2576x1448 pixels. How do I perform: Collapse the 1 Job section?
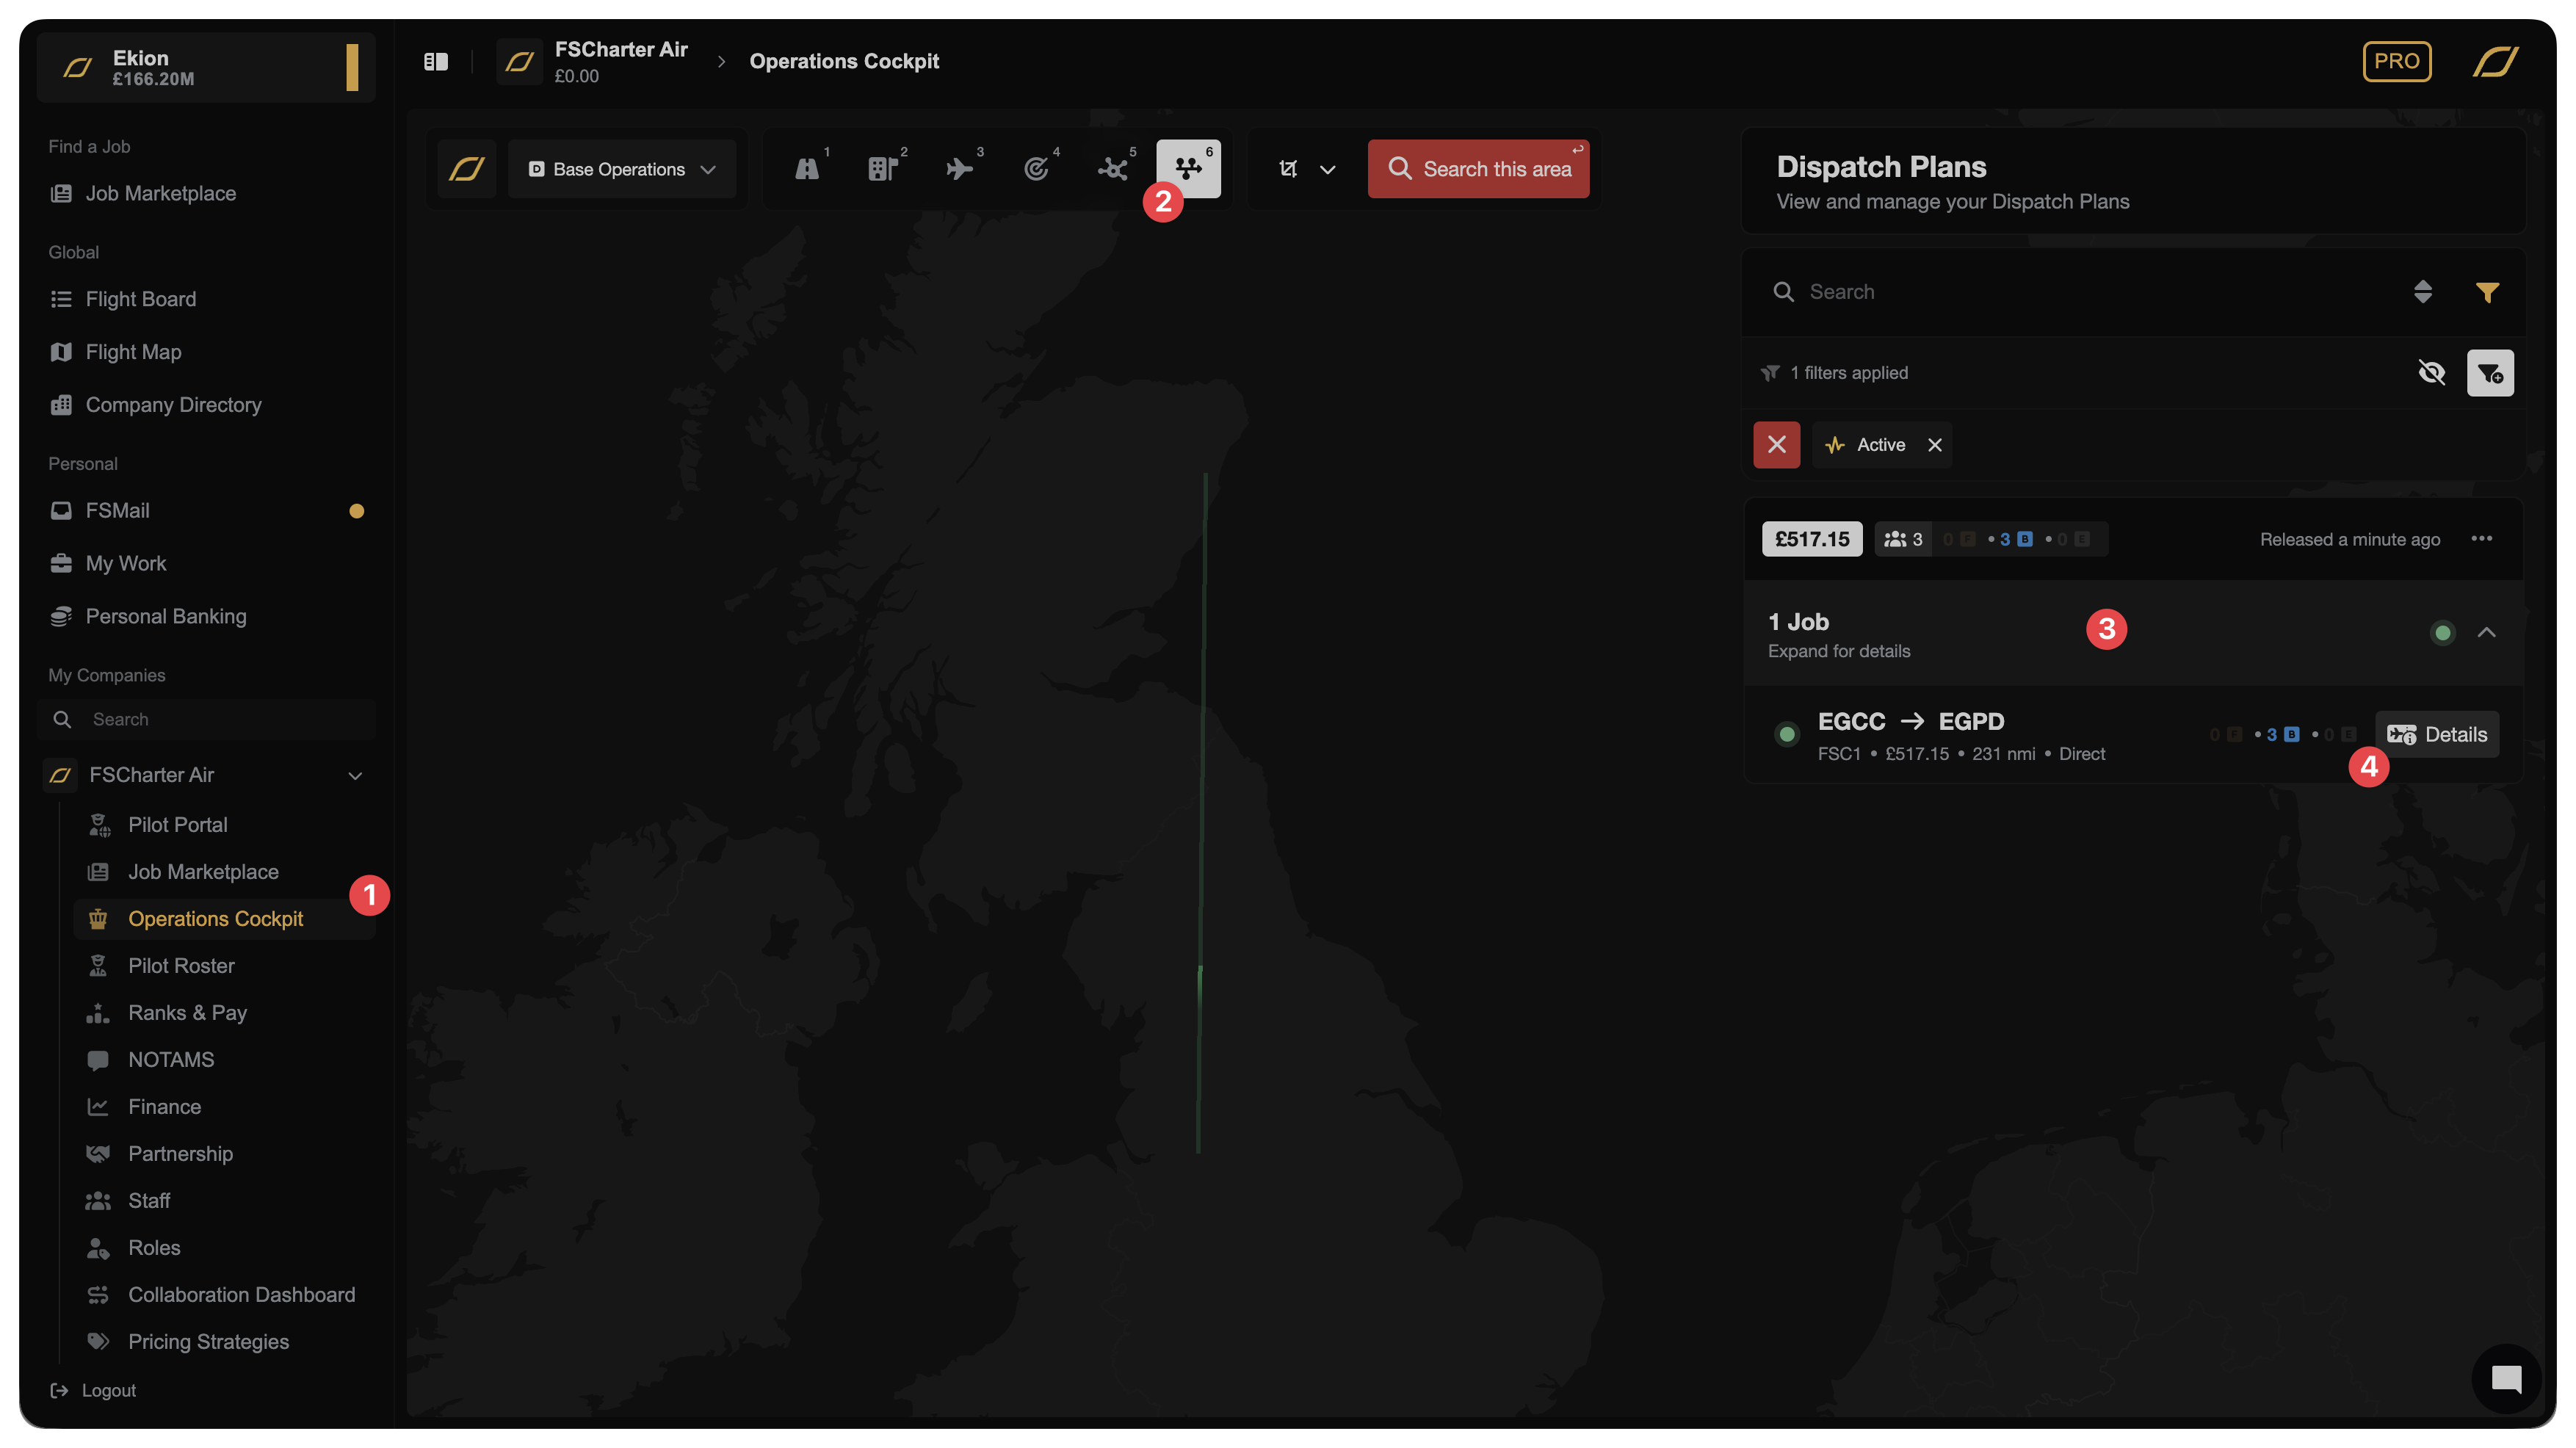[x=2486, y=632]
